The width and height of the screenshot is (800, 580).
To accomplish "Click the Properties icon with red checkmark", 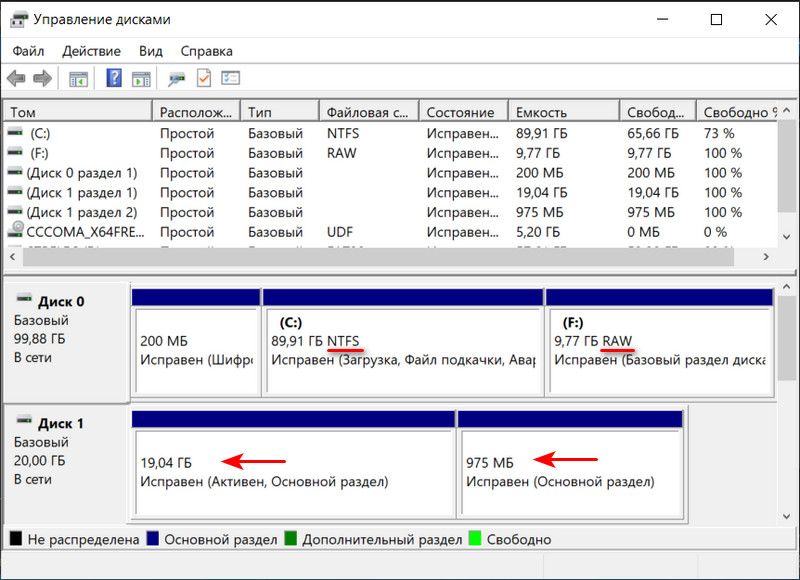I will 204,78.
